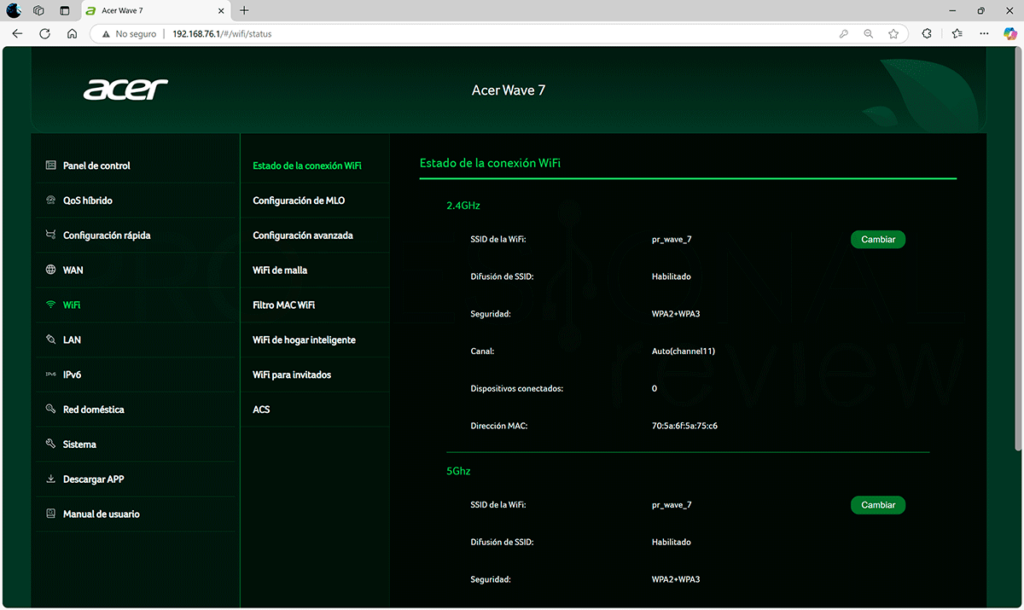Click the page vertical scrollbar
Image resolution: width=1024 pixels, height=610 pixels.
pyautogui.click(x=1017, y=248)
